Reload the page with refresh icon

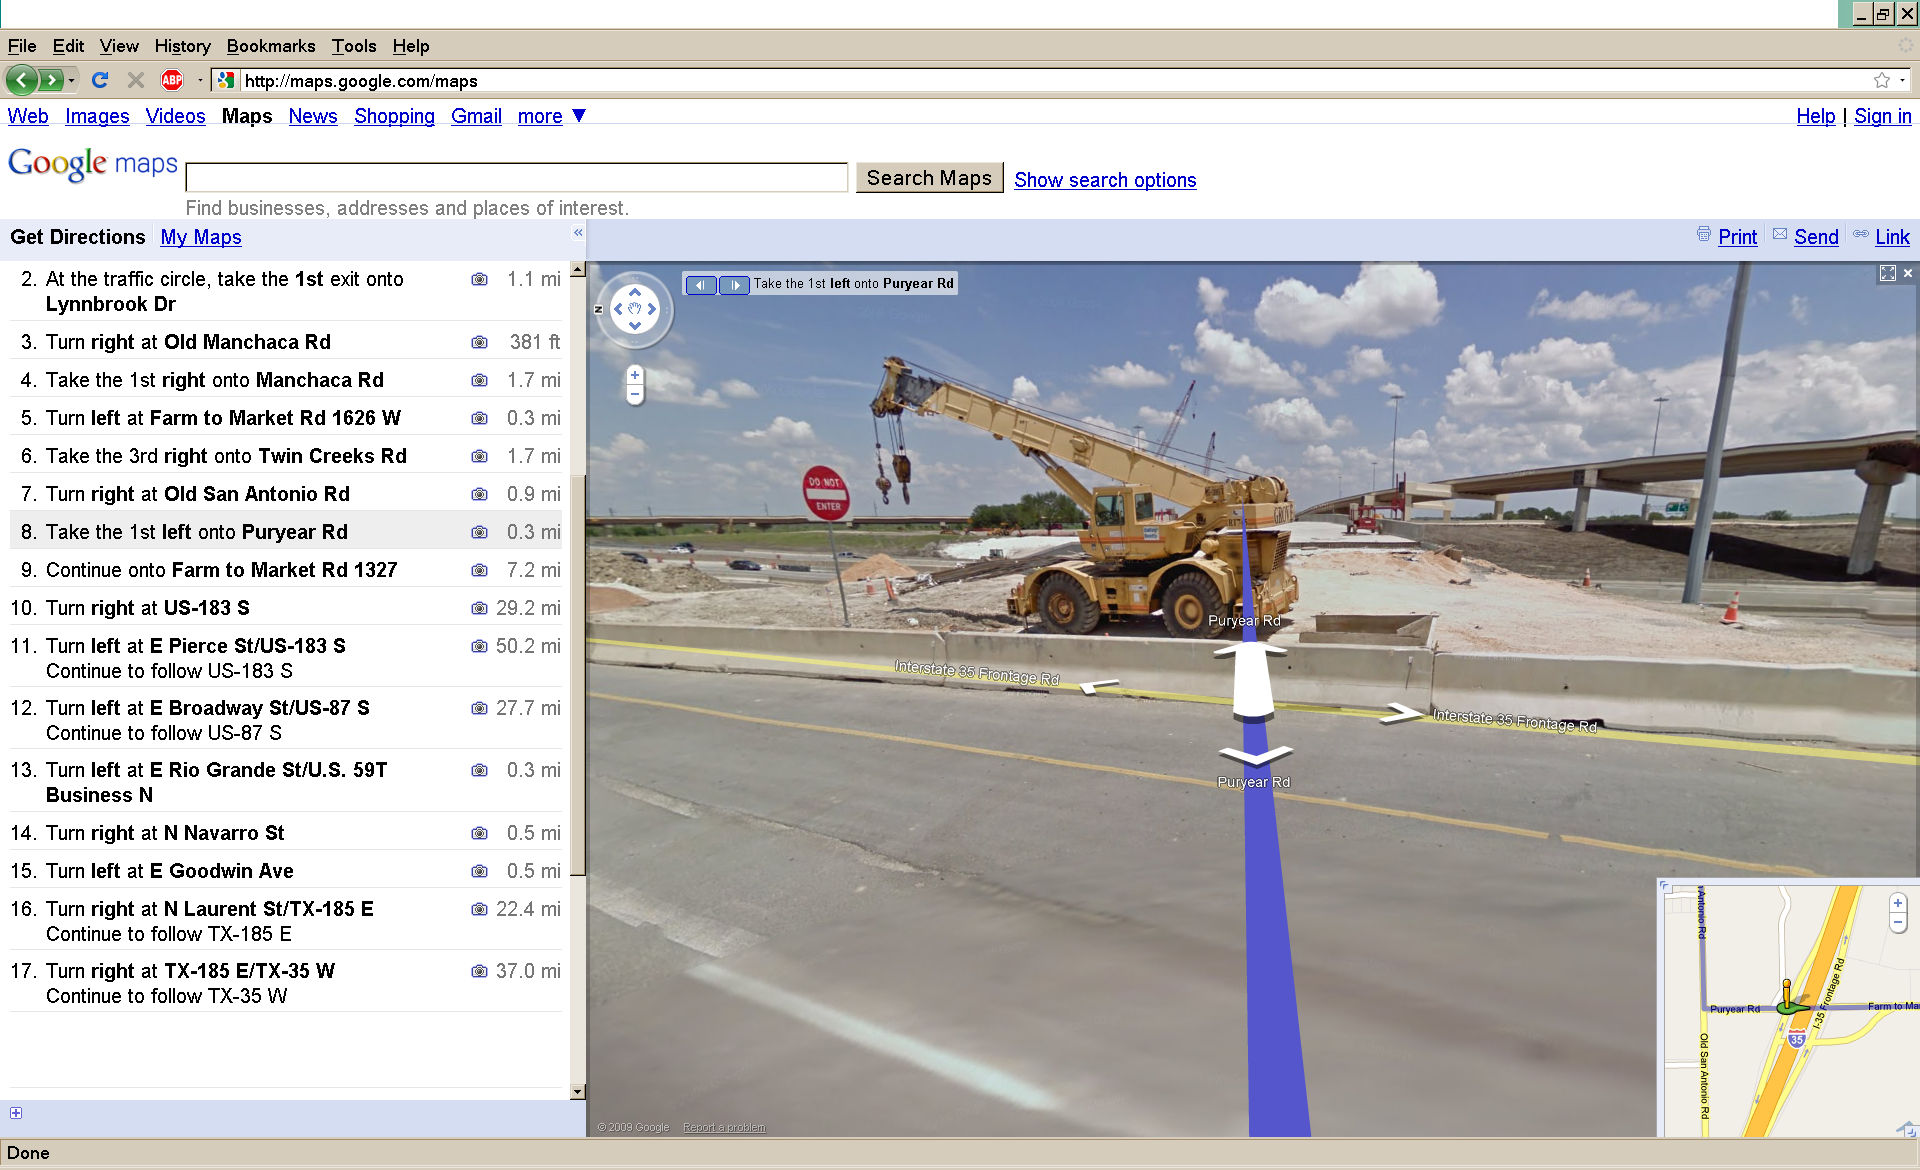click(x=100, y=80)
